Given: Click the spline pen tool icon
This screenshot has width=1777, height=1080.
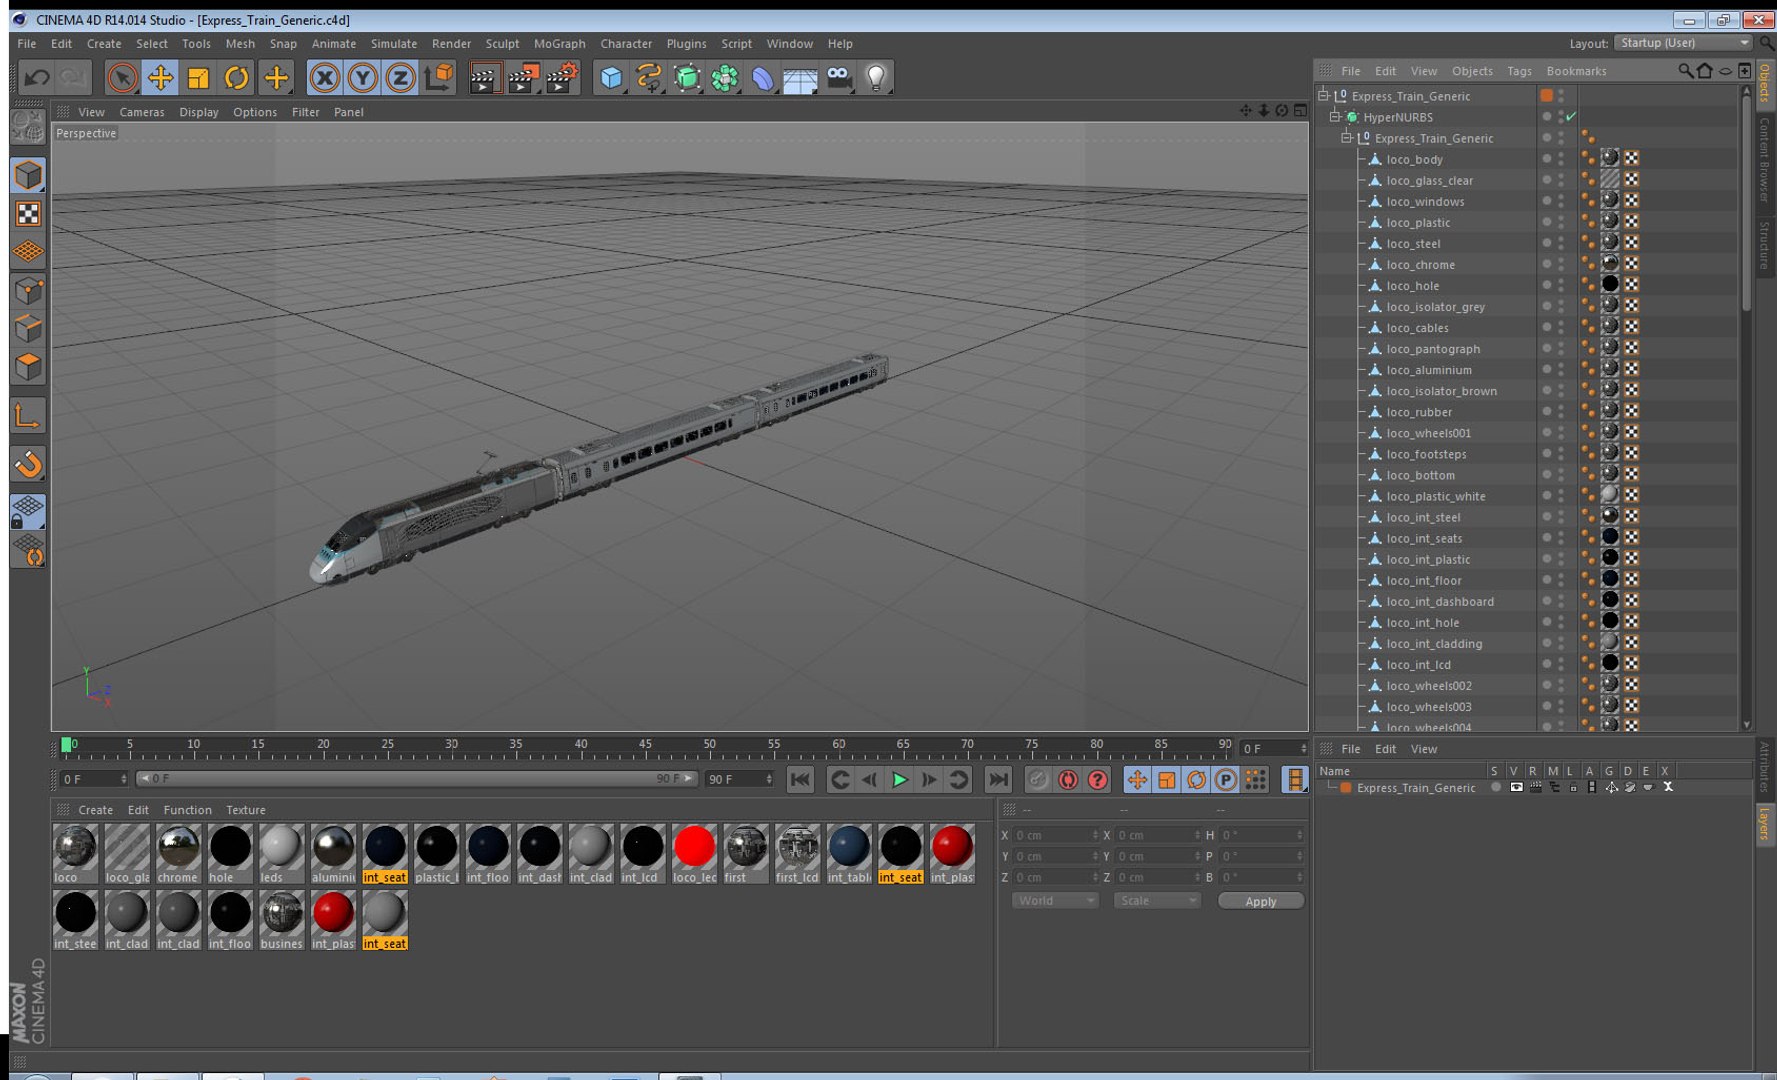Looking at the screenshot, I should click(x=649, y=78).
